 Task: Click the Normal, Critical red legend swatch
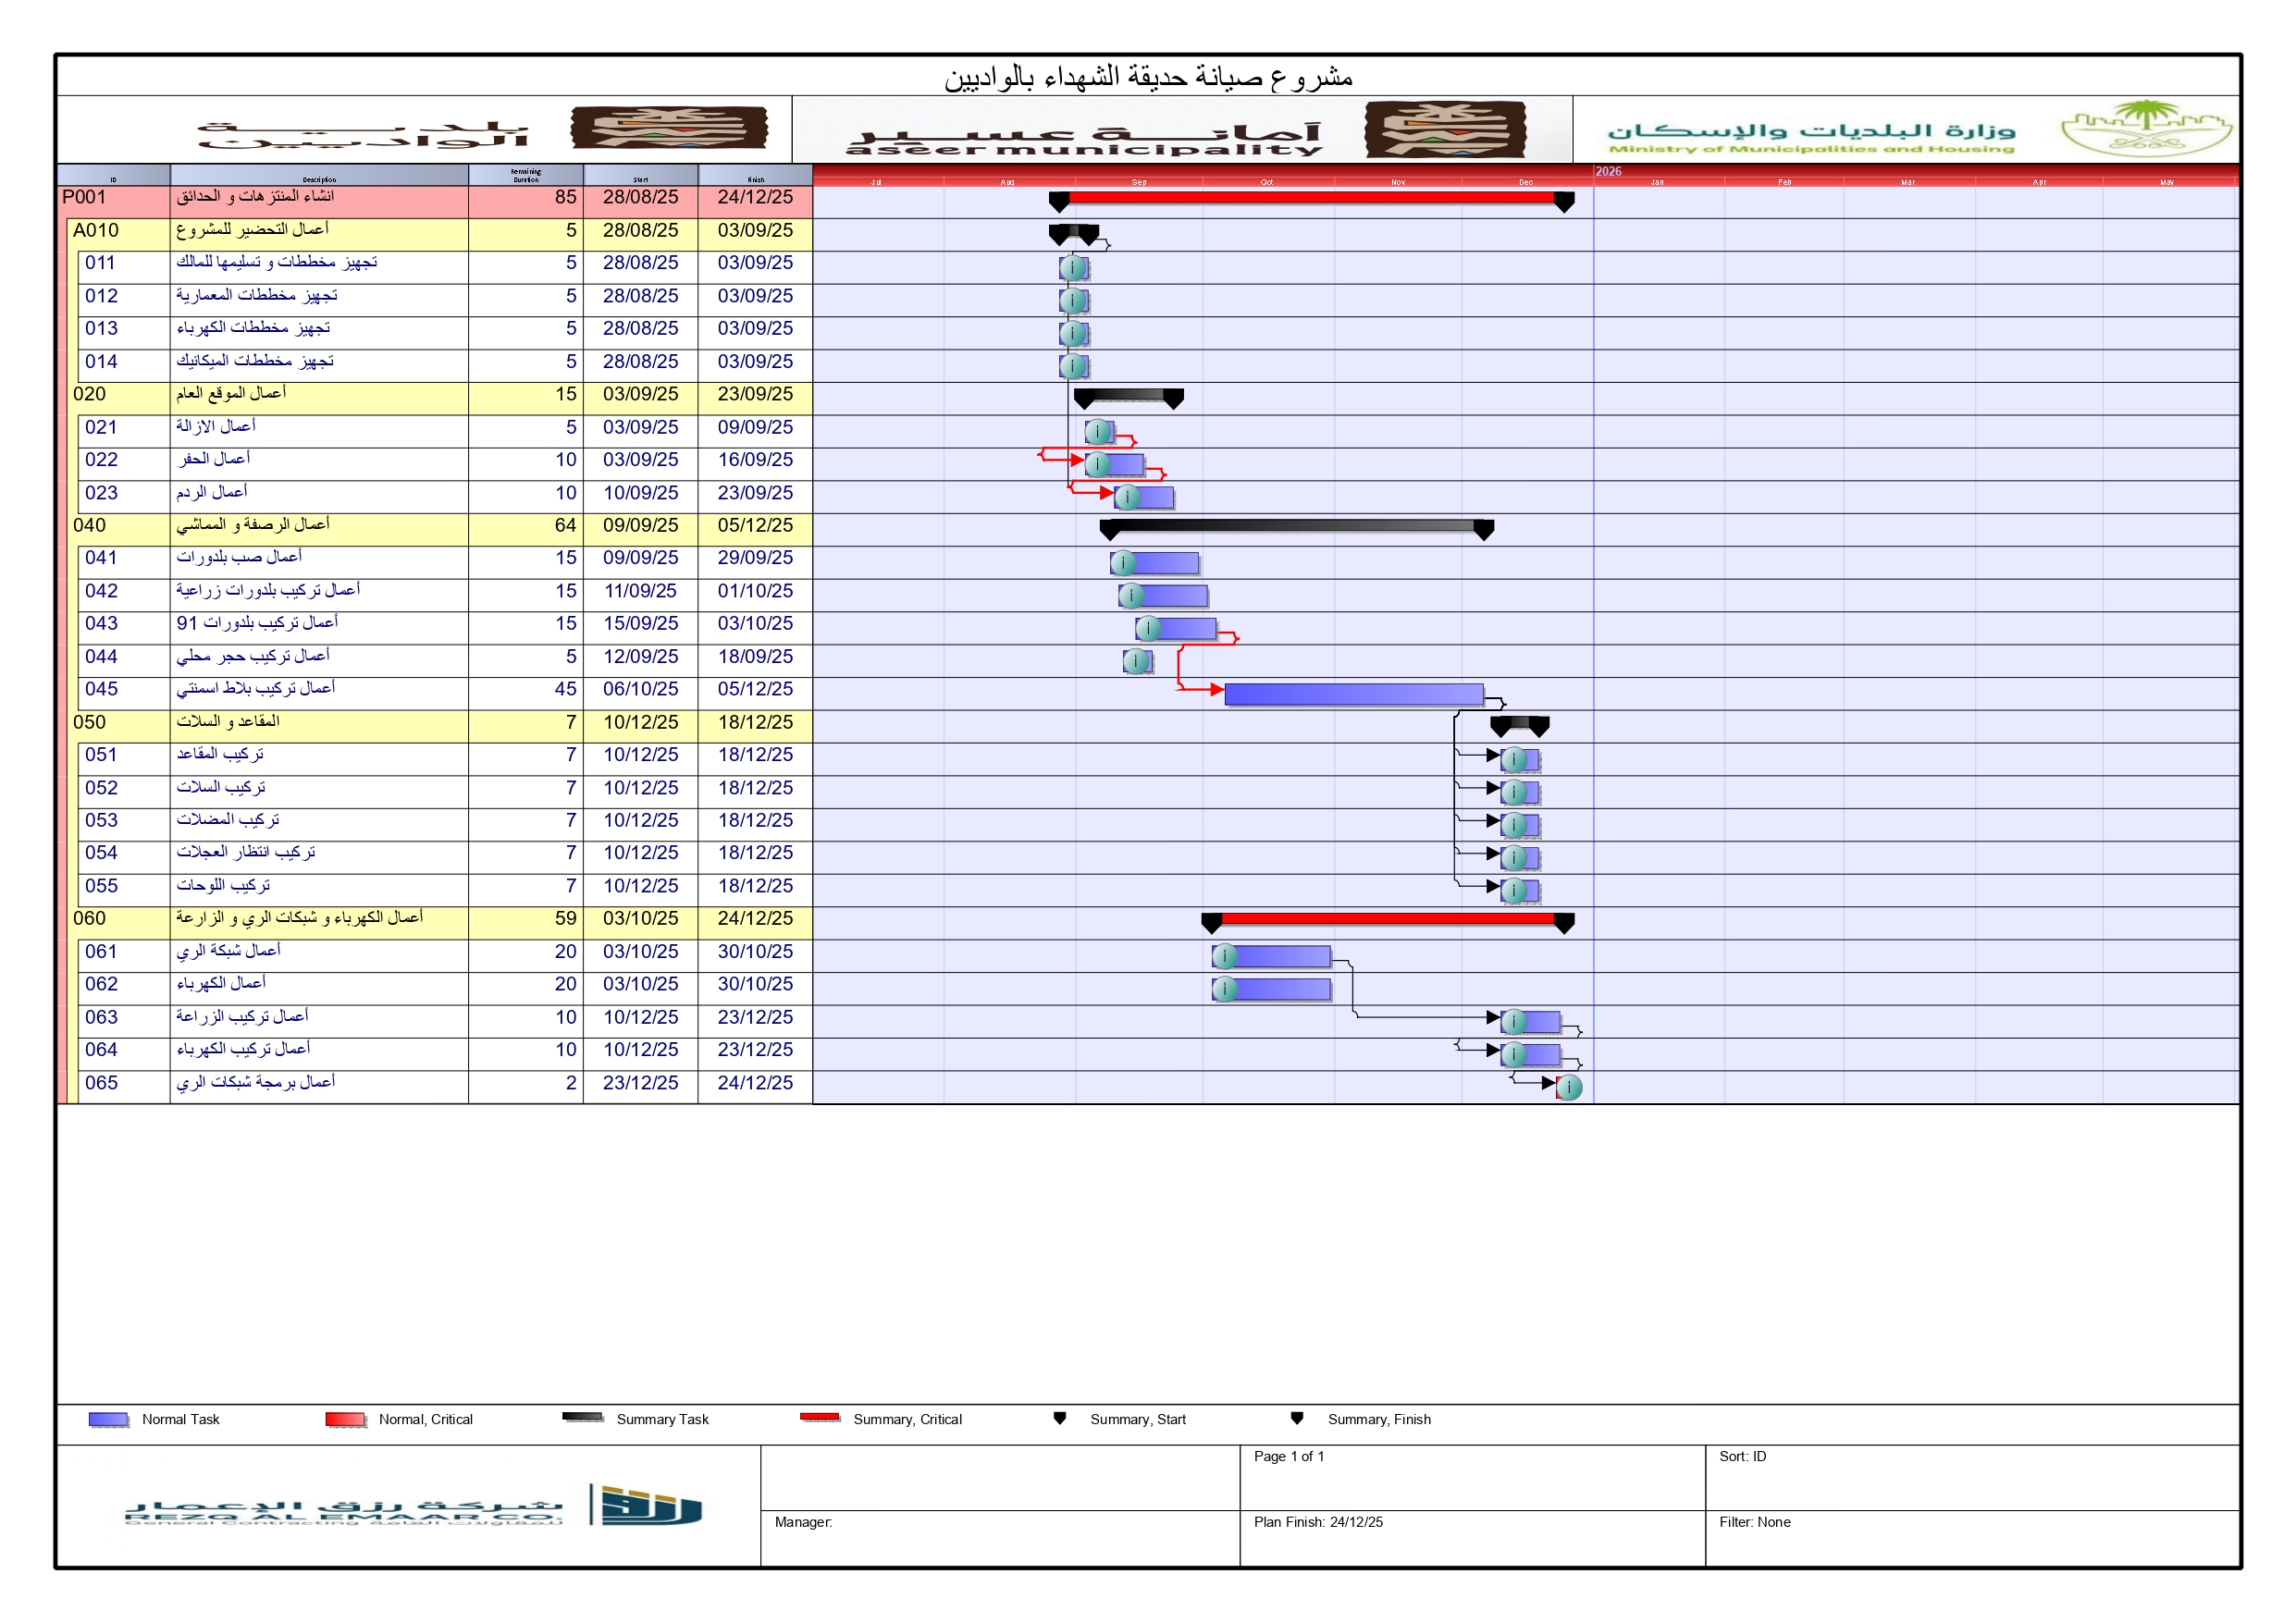click(x=345, y=1419)
